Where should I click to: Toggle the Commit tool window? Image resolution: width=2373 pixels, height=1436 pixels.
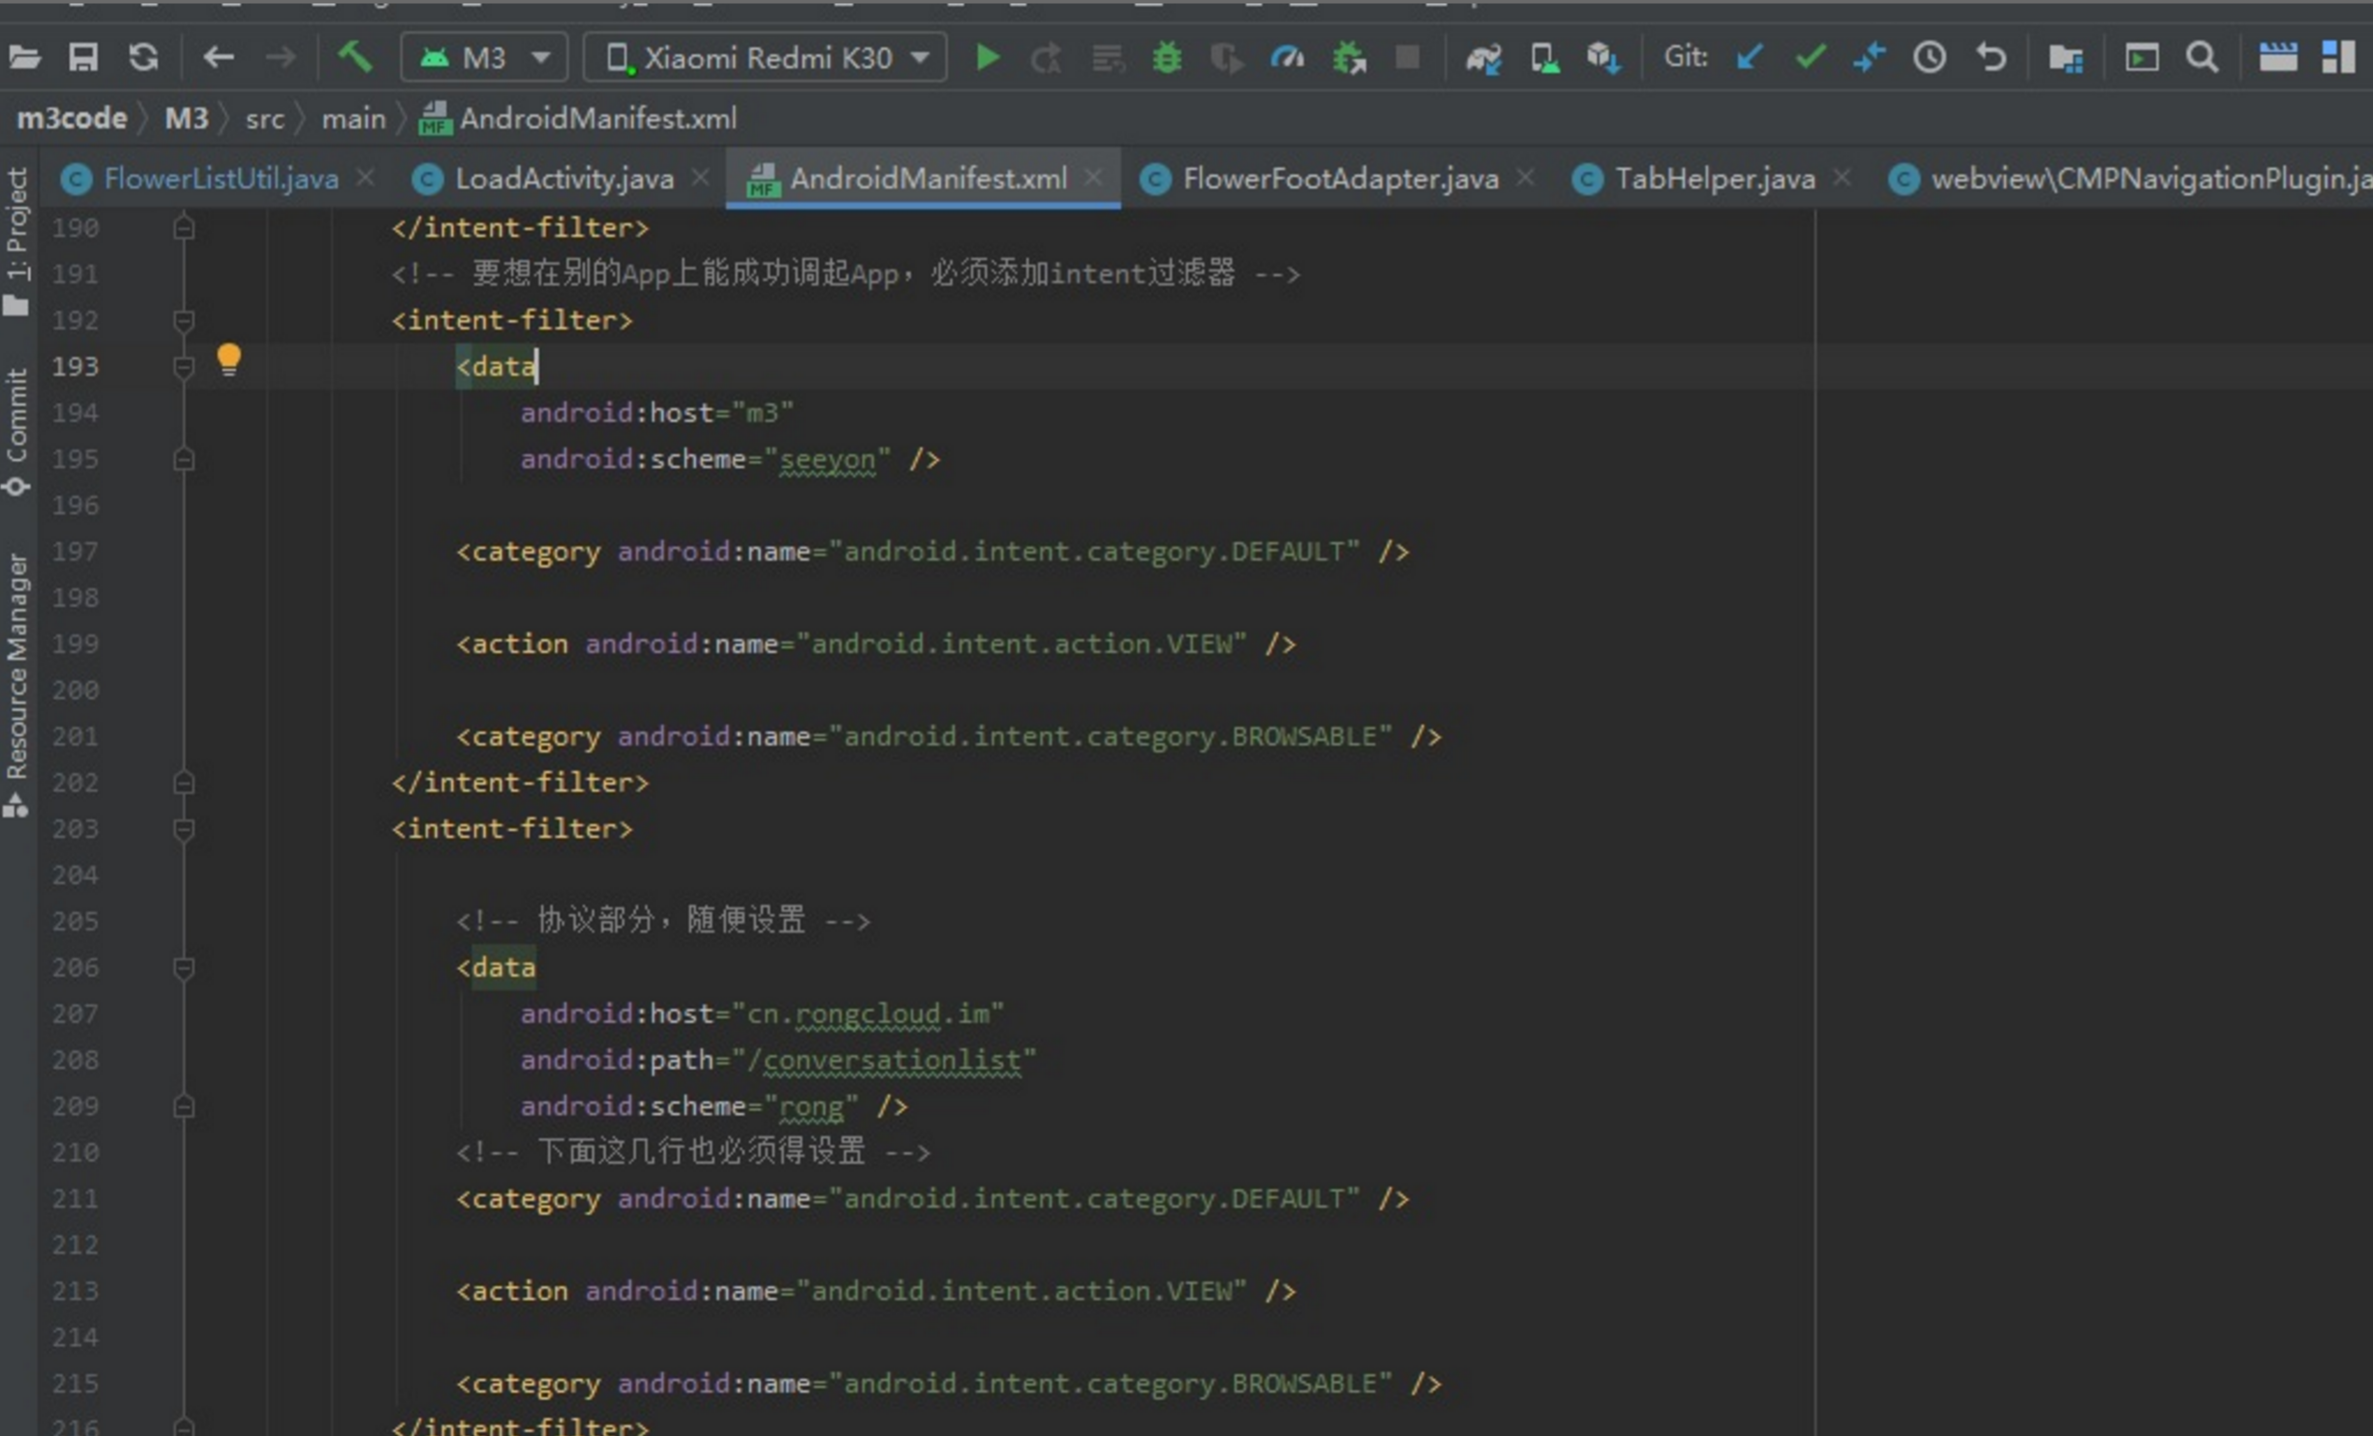(x=17, y=430)
